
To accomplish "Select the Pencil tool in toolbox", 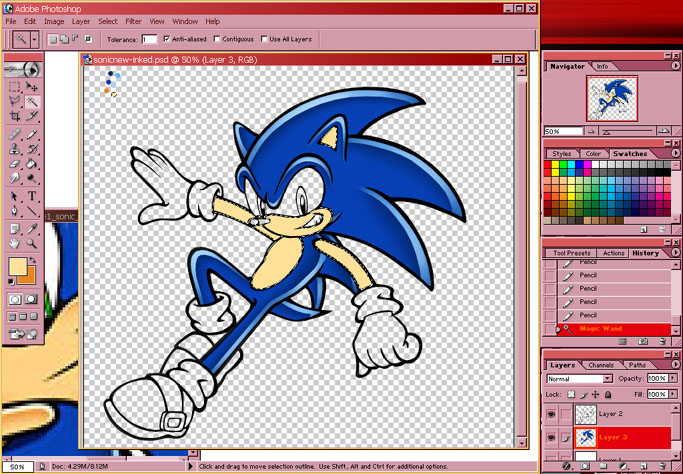I will pyautogui.click(x=31, y=134).
